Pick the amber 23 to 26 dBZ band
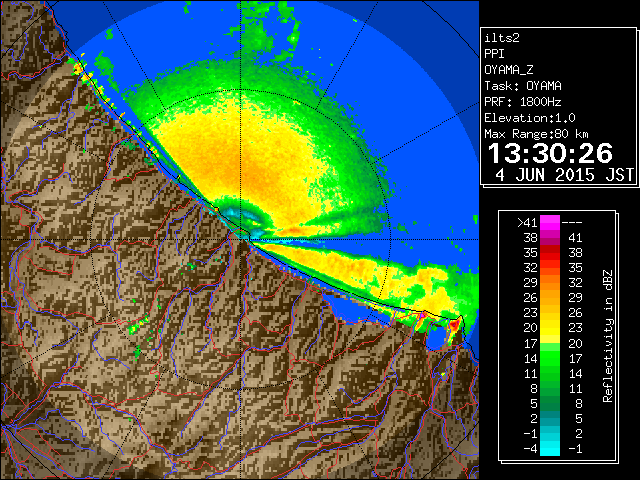Screen dimensions: 640x480 tap(550, 313)
